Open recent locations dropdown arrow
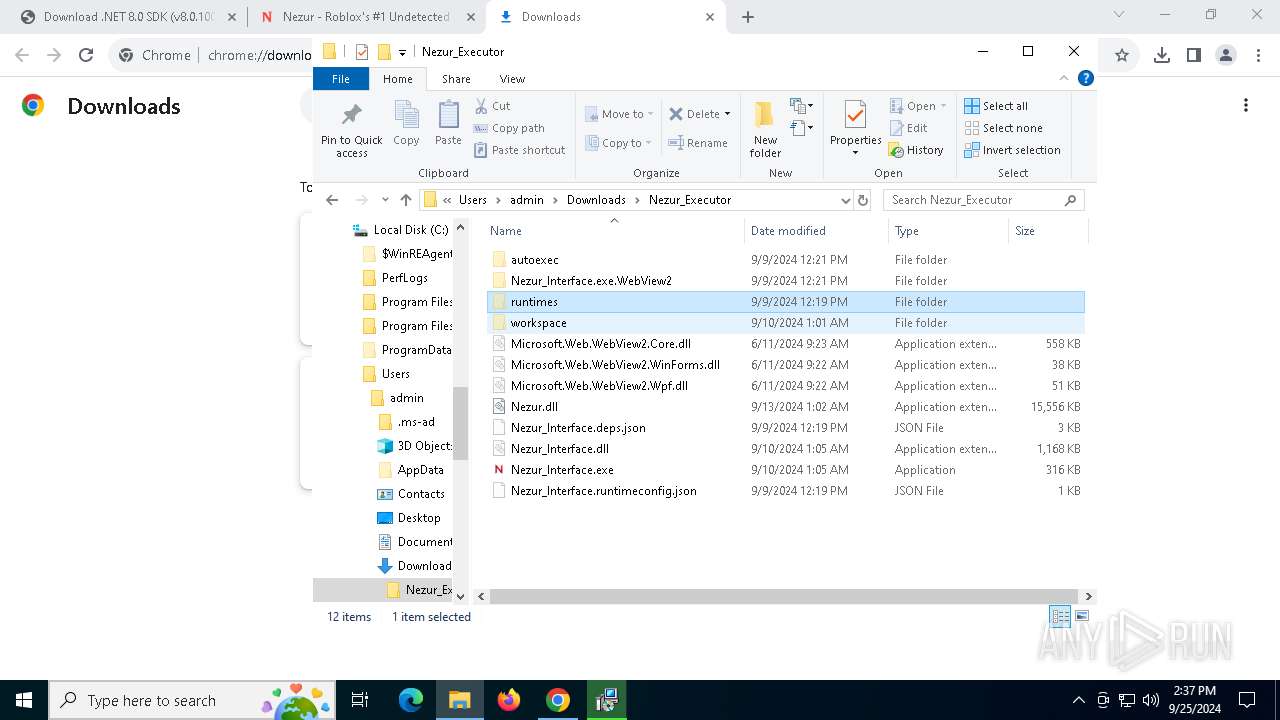 pos(384,200)
